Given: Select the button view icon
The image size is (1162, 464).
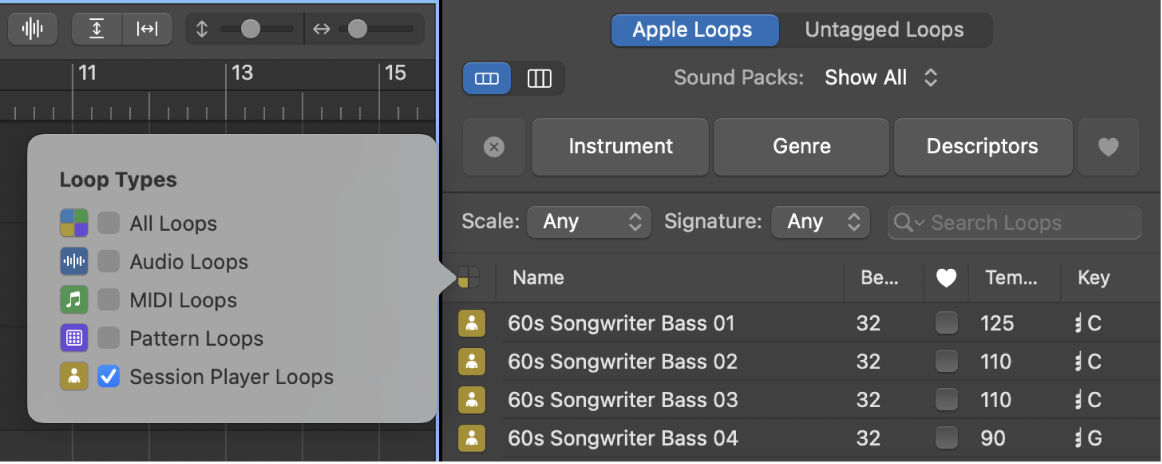Looking at the screenshot, I should coord(487,79).
